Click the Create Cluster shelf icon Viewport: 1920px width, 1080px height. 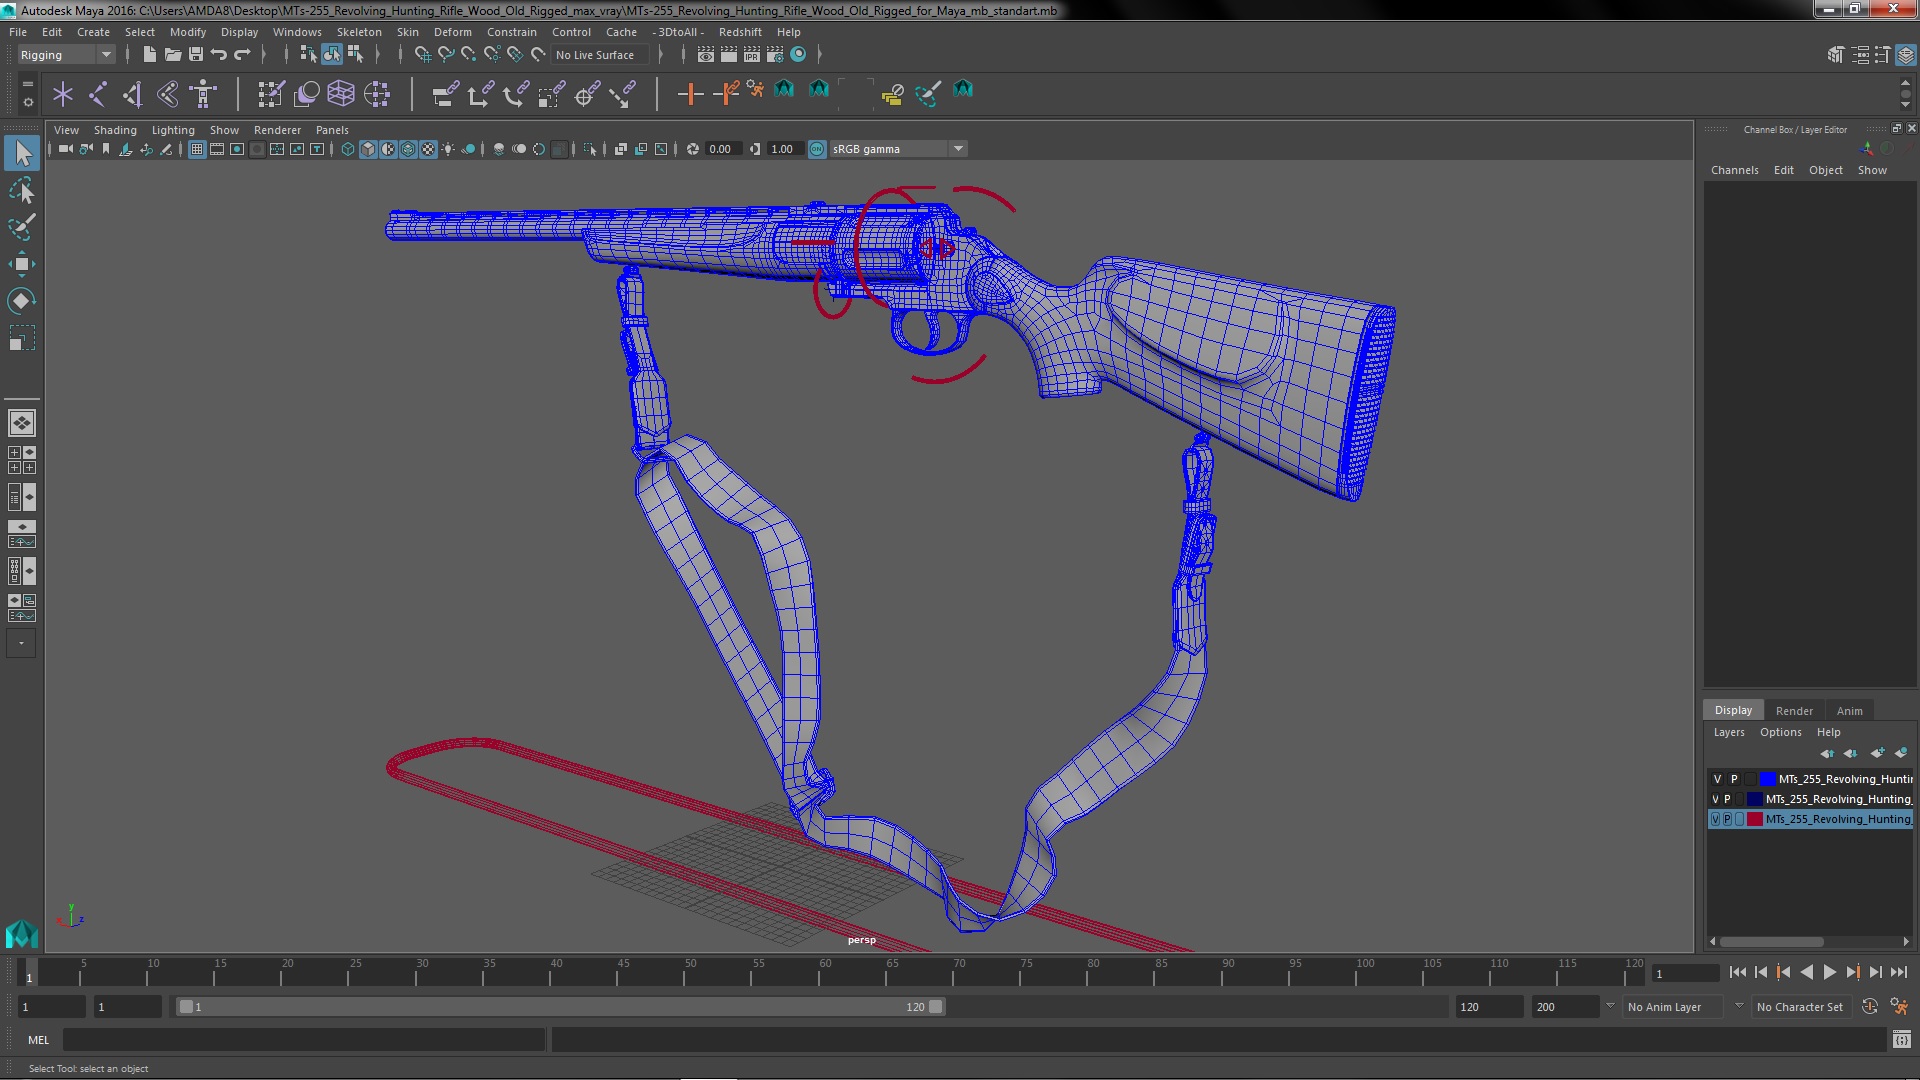pos(377,94)
